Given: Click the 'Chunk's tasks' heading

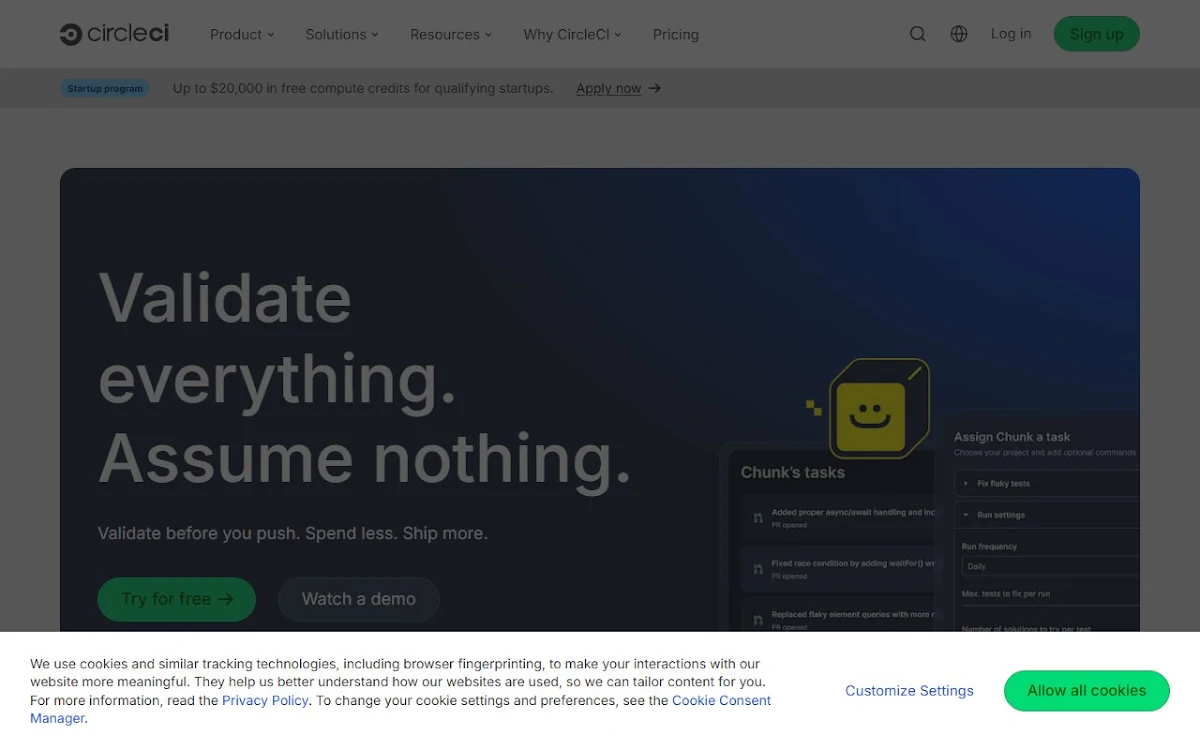Looking at the screenshot, I should click(x=793, y=472).
